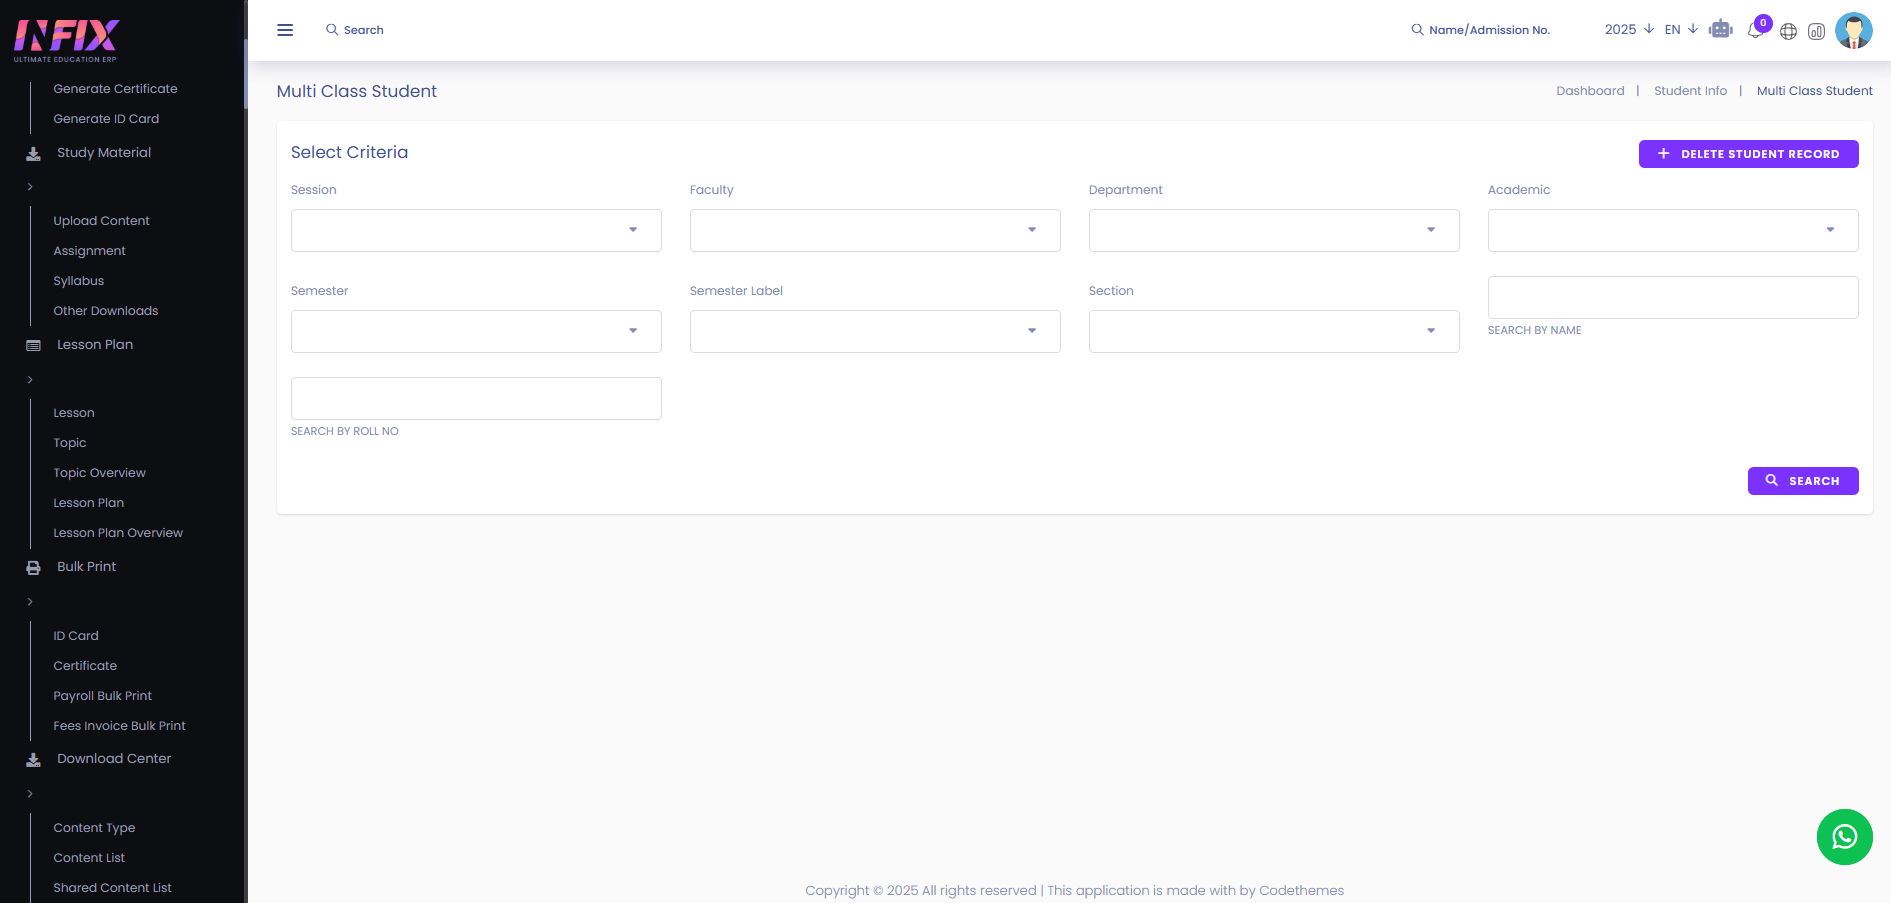Expand the Download Center chevron
Screen dimensions: 1891x903
click(30, 794)
